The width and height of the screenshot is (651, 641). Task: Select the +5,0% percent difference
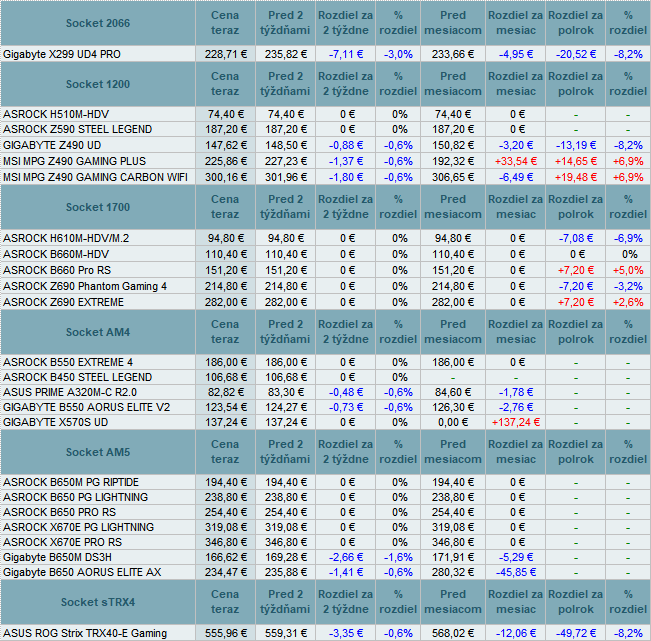tap(628, 271)
